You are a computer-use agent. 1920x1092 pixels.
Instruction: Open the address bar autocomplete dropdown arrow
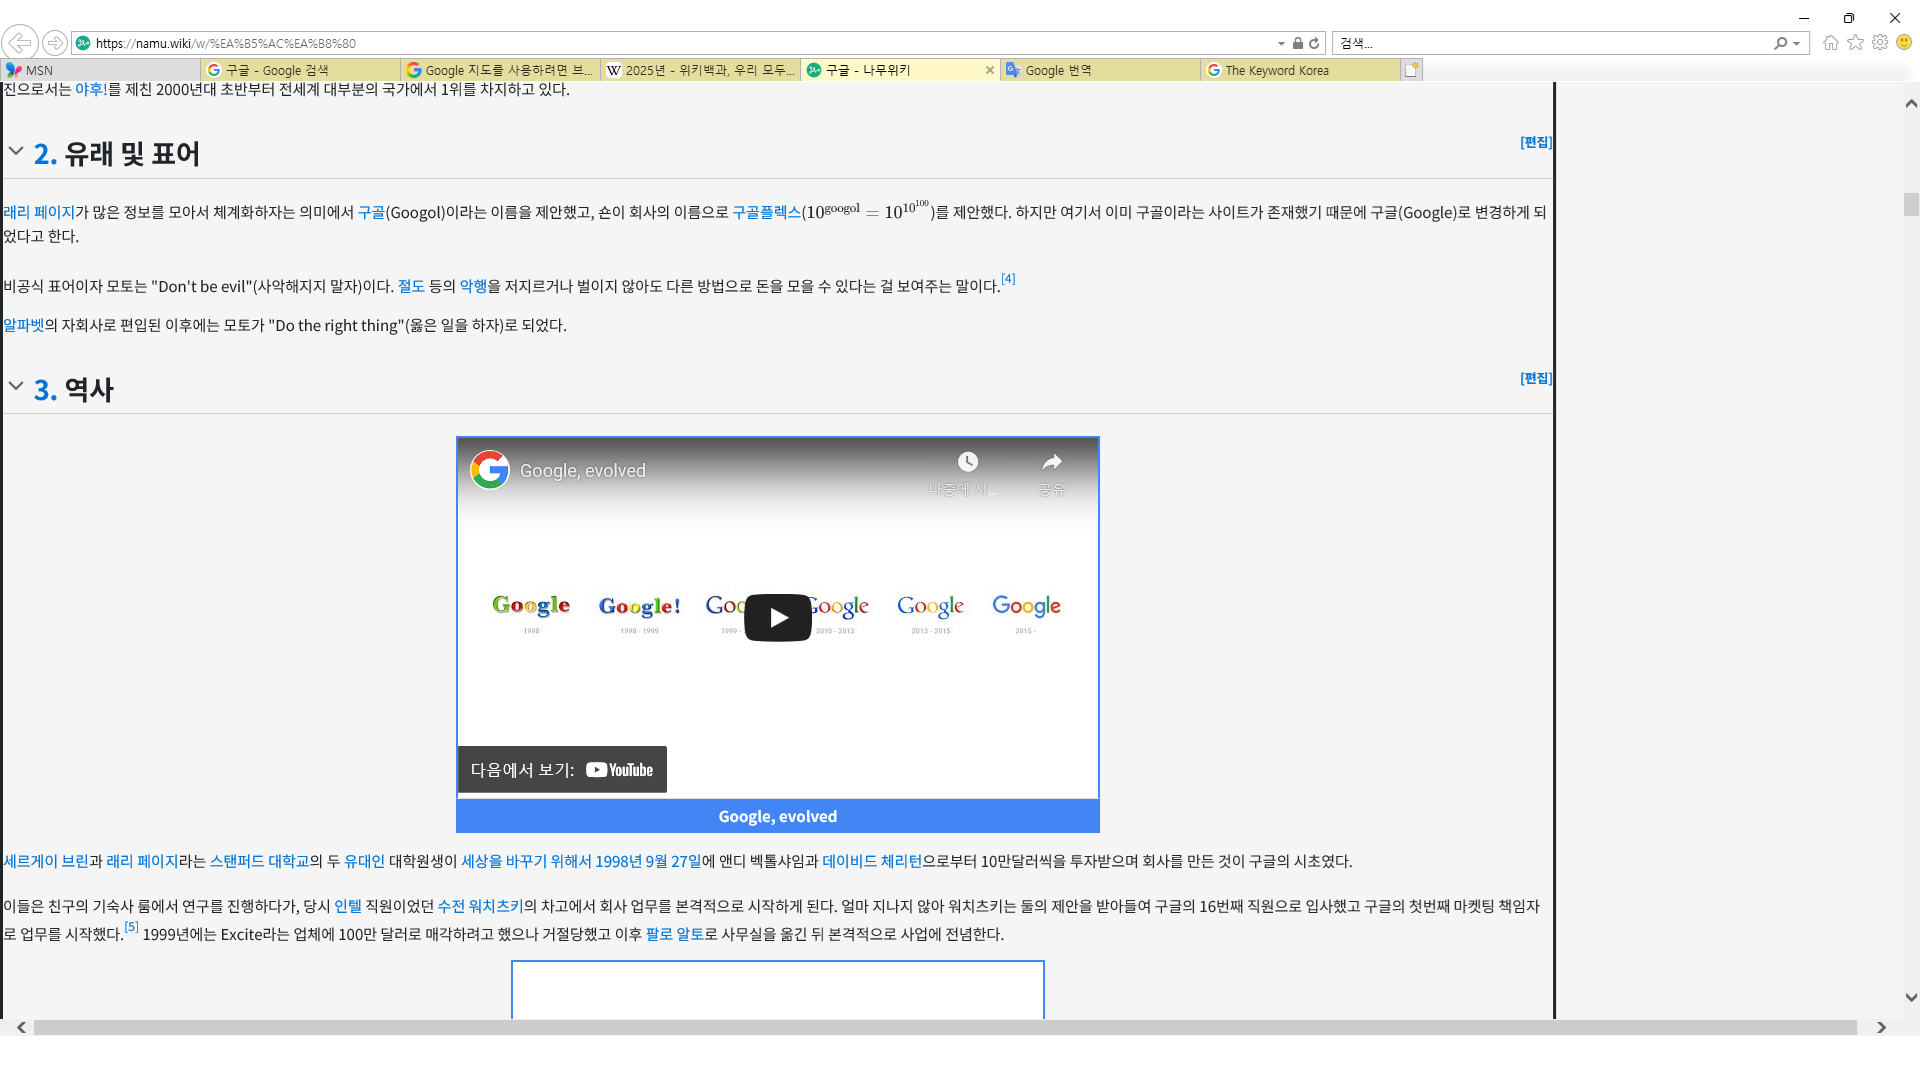pos(1281,44)
